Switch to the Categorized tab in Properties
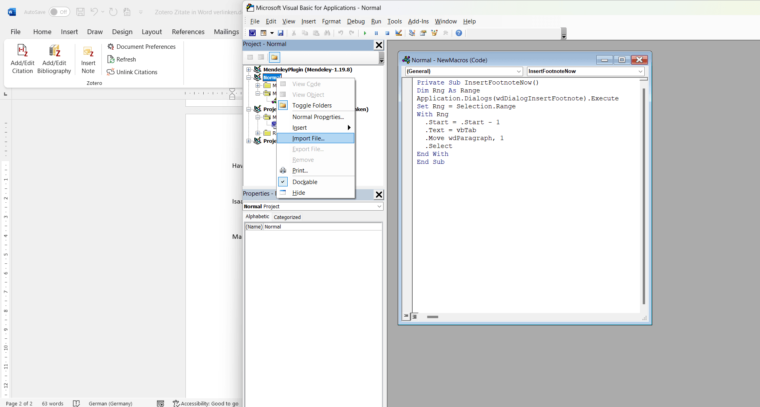Image resolution: width=760 pixels, height=407 pixels. (x=287, y=217)
